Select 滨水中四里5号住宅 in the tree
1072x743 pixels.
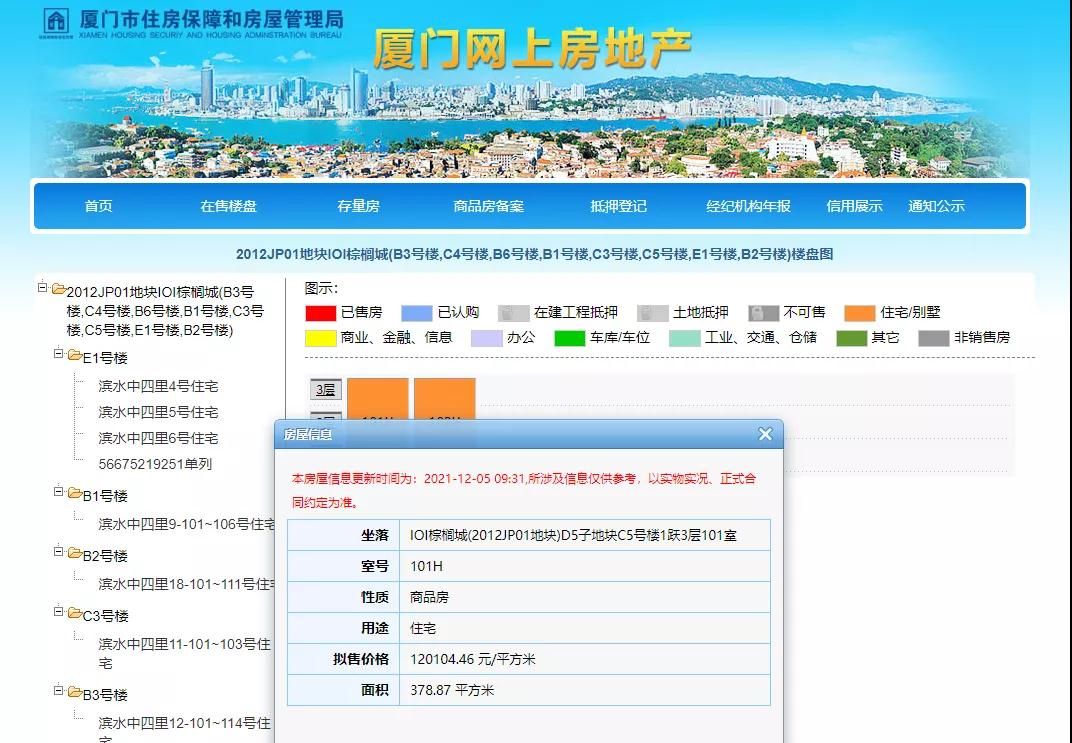coord(158,412)
